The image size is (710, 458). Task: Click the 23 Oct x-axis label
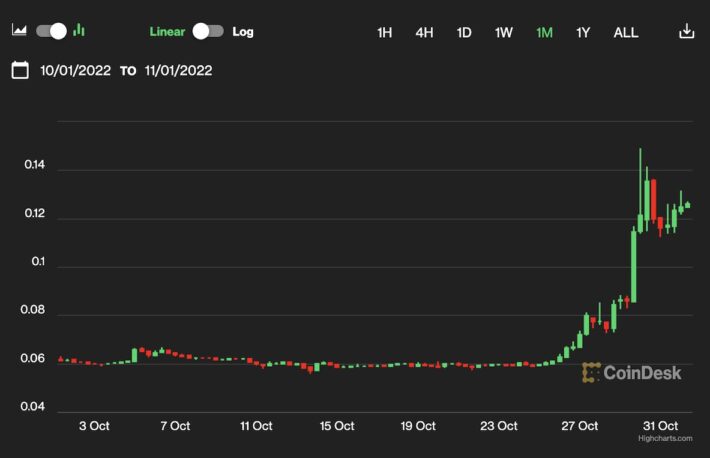point(499,426)
